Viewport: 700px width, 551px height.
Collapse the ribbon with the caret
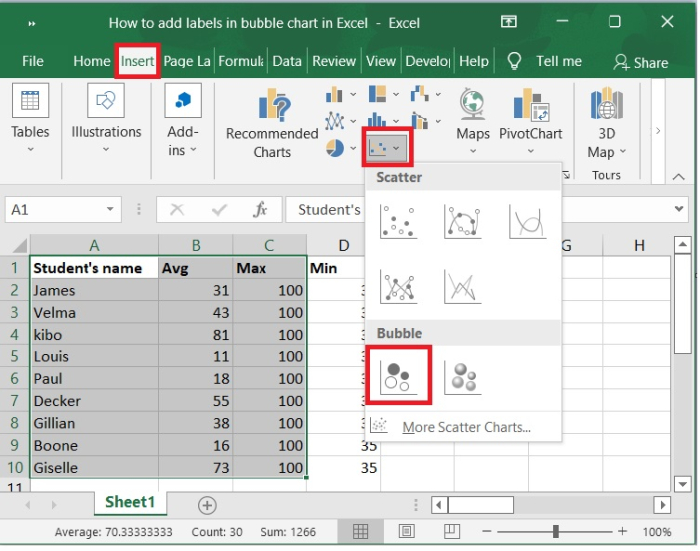click(679, 177)
